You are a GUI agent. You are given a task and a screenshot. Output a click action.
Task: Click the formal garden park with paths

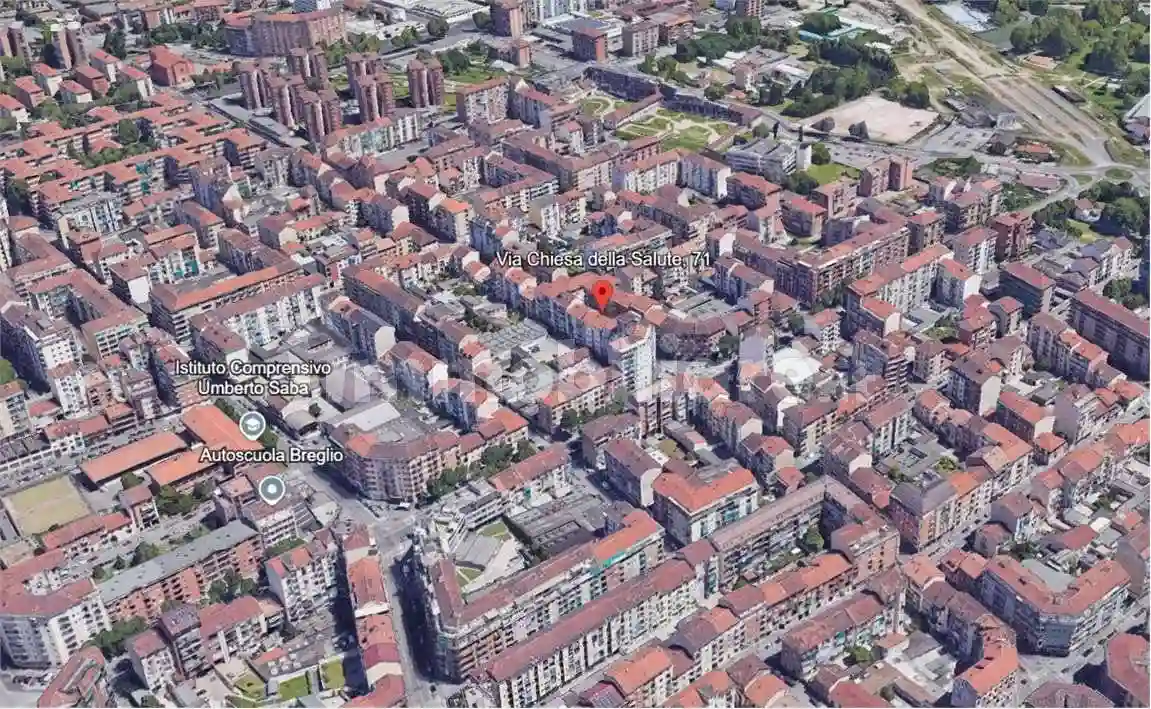[x=665, y=128]
